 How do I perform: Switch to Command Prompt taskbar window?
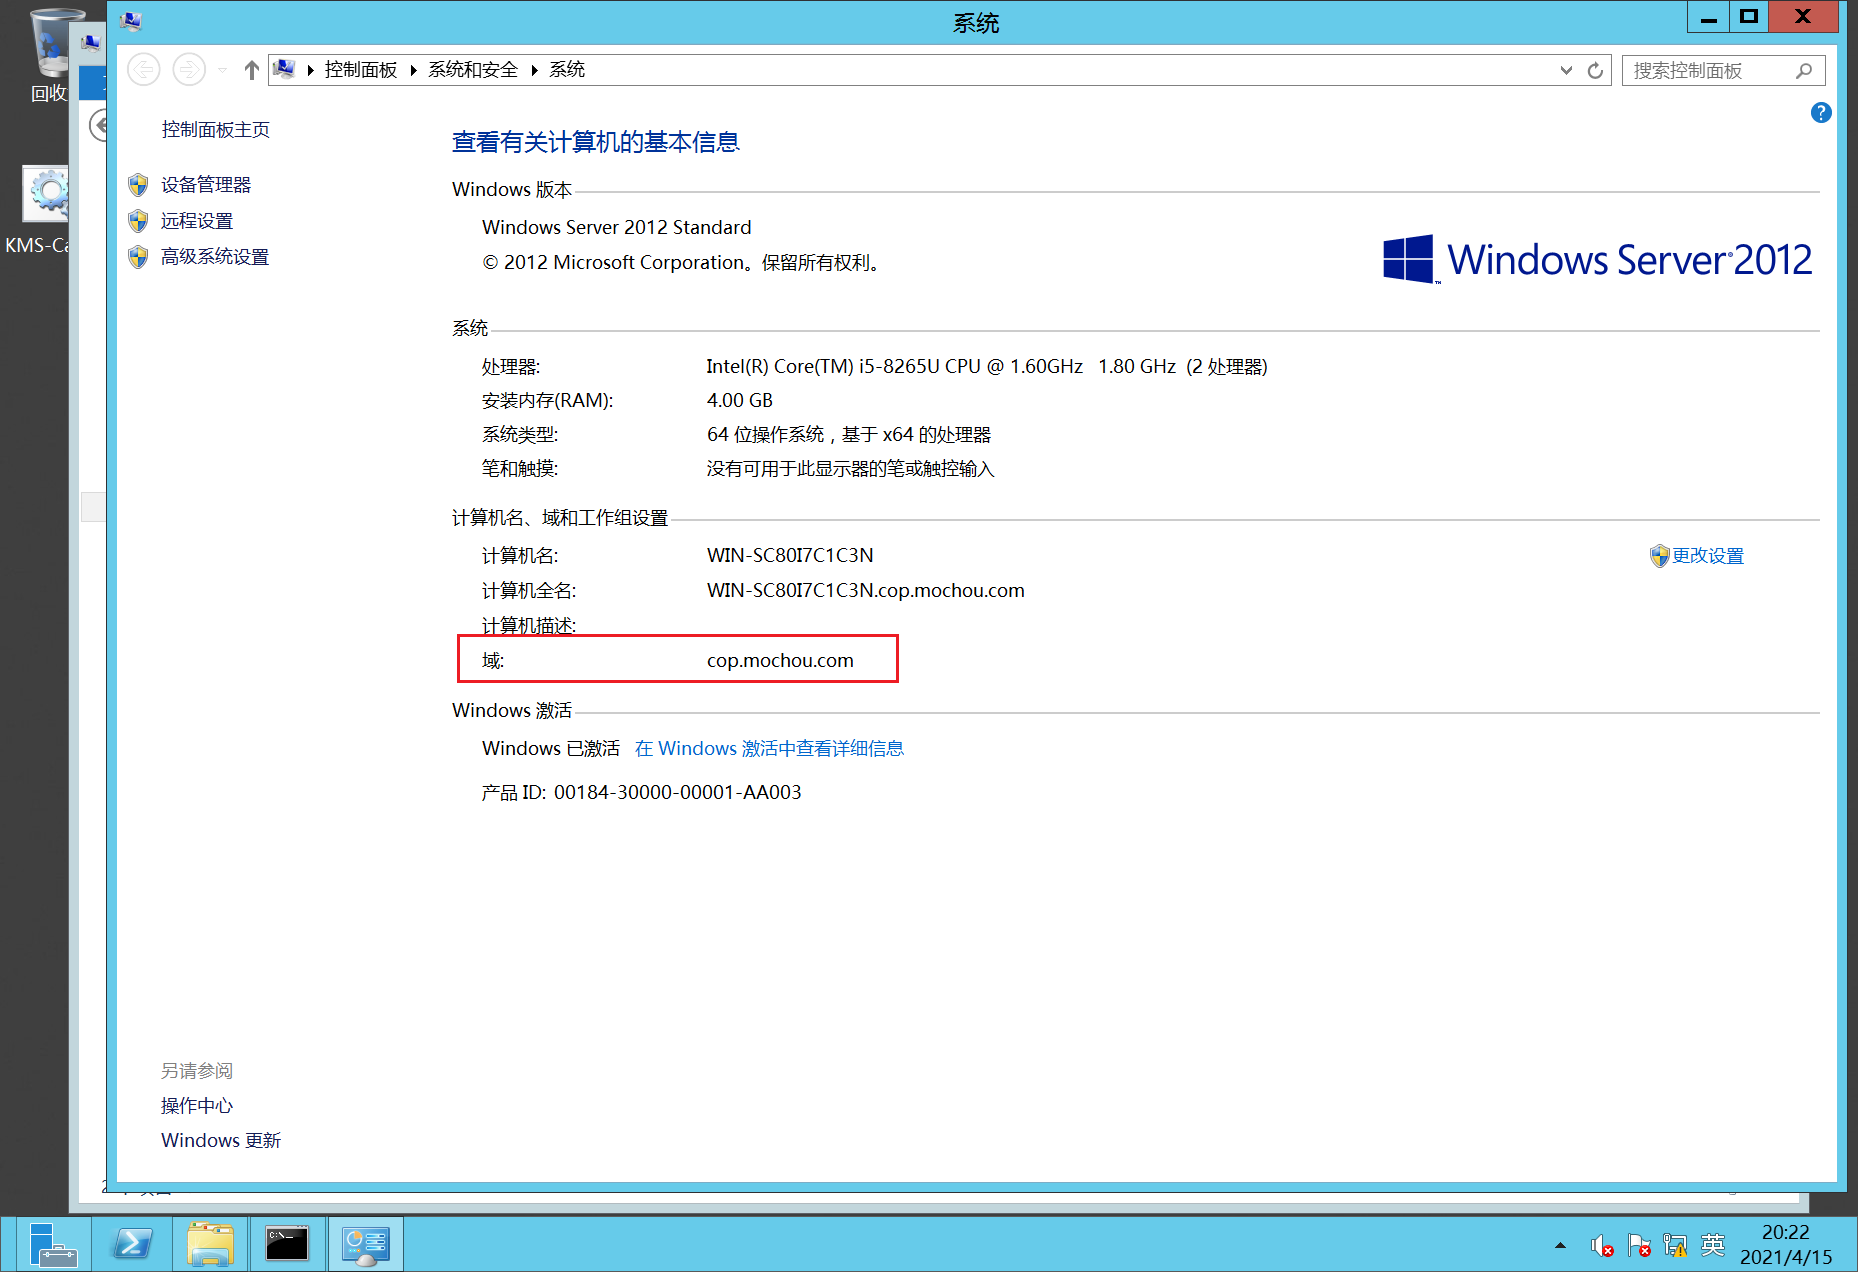pos(288,1244)
